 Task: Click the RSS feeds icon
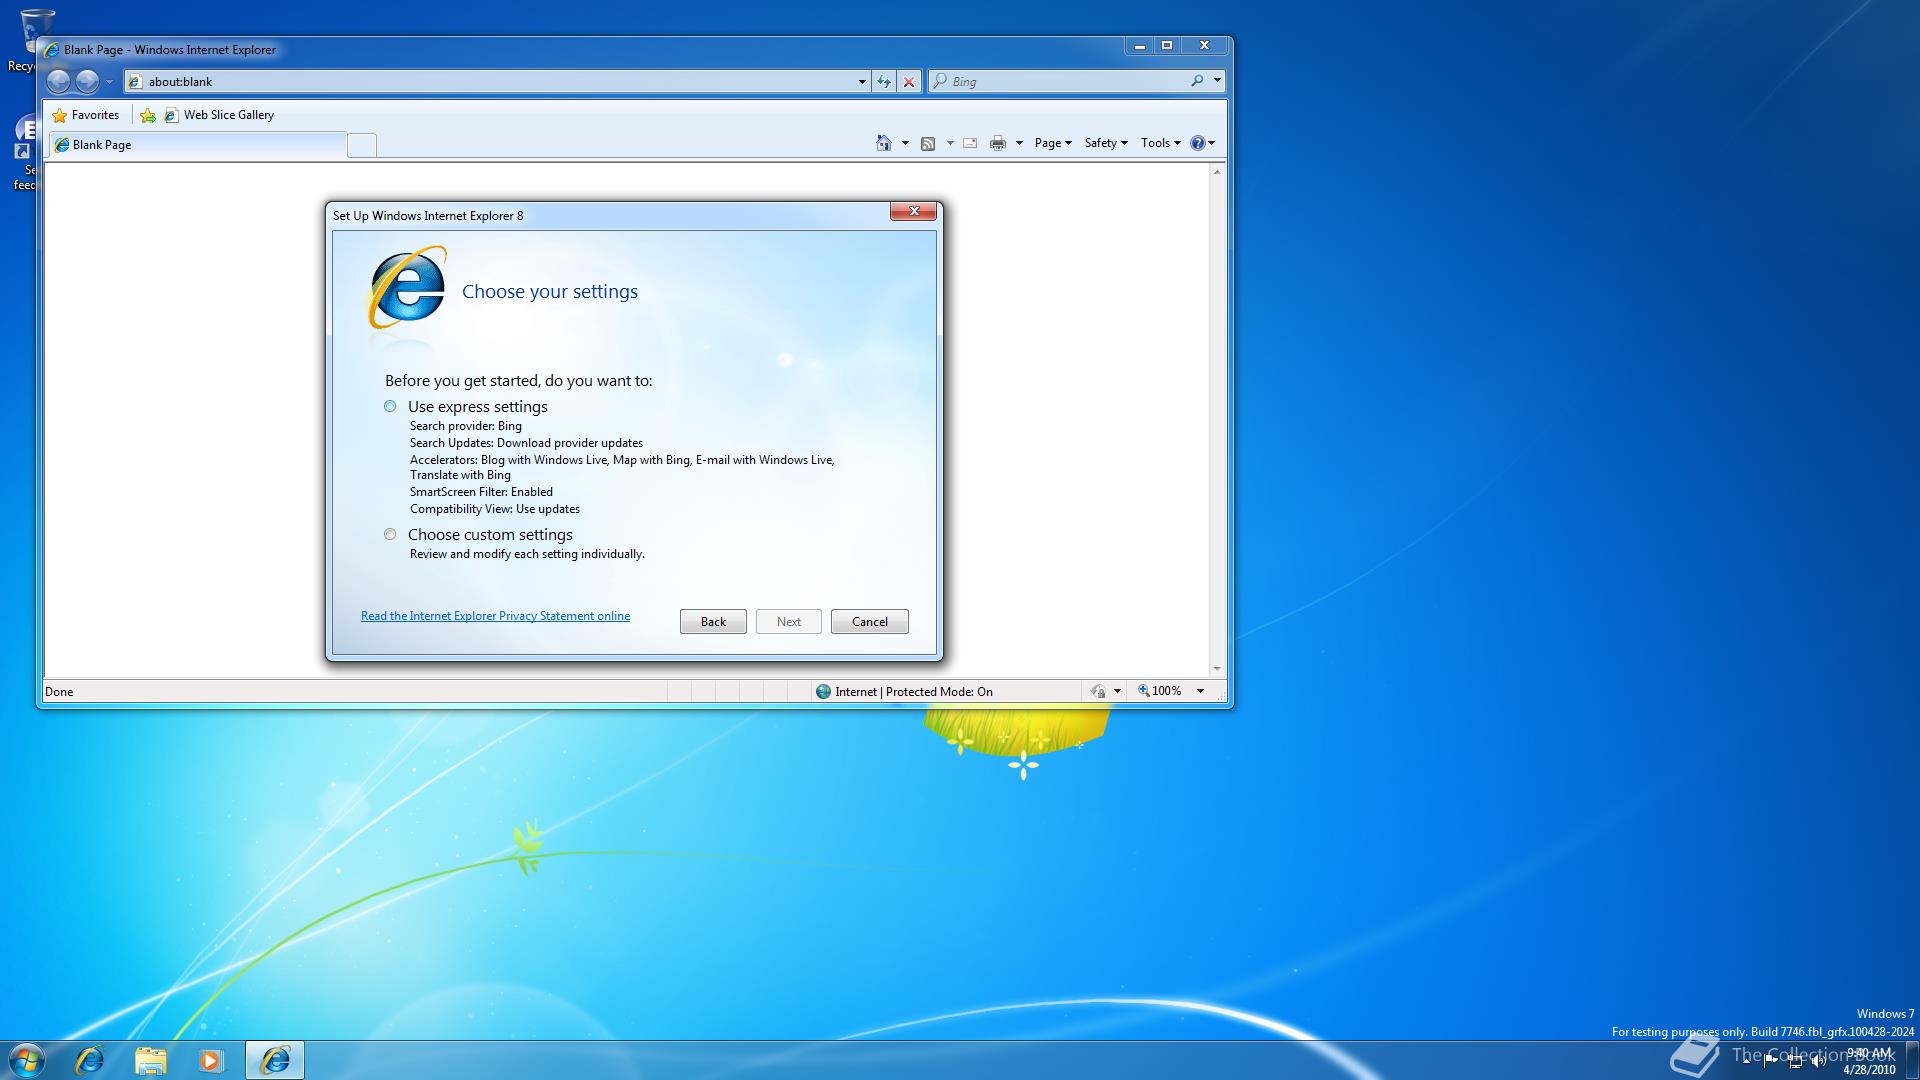(x=928, y=143)
